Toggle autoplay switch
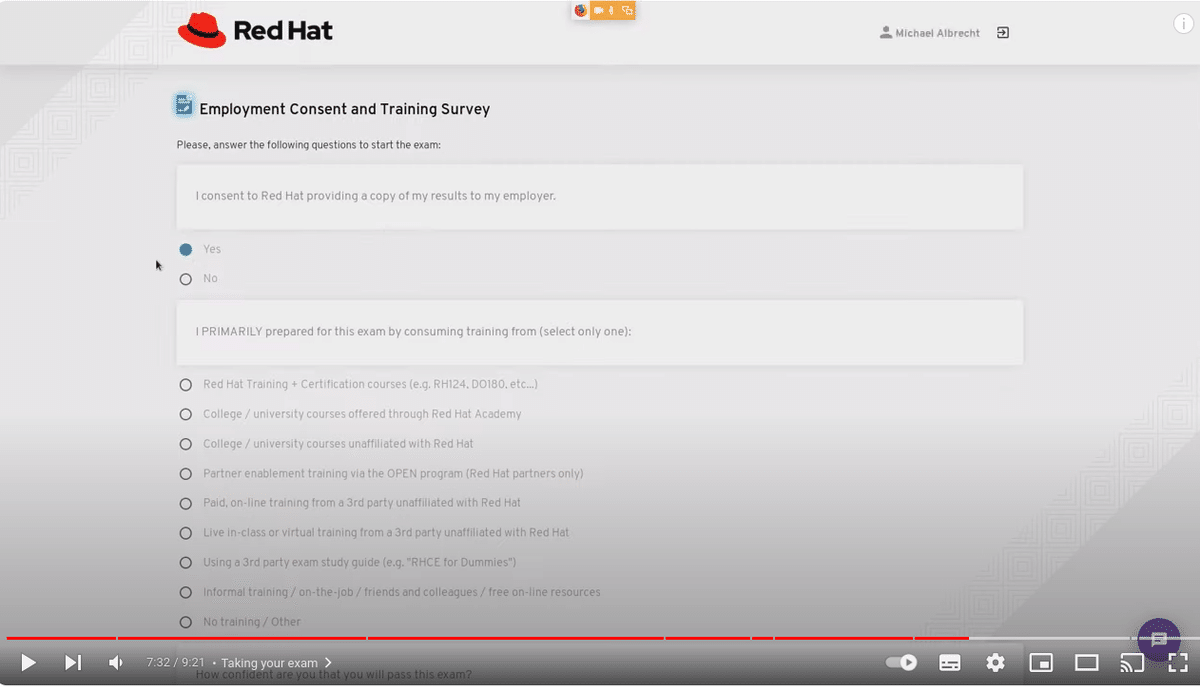 click(902, 662)
